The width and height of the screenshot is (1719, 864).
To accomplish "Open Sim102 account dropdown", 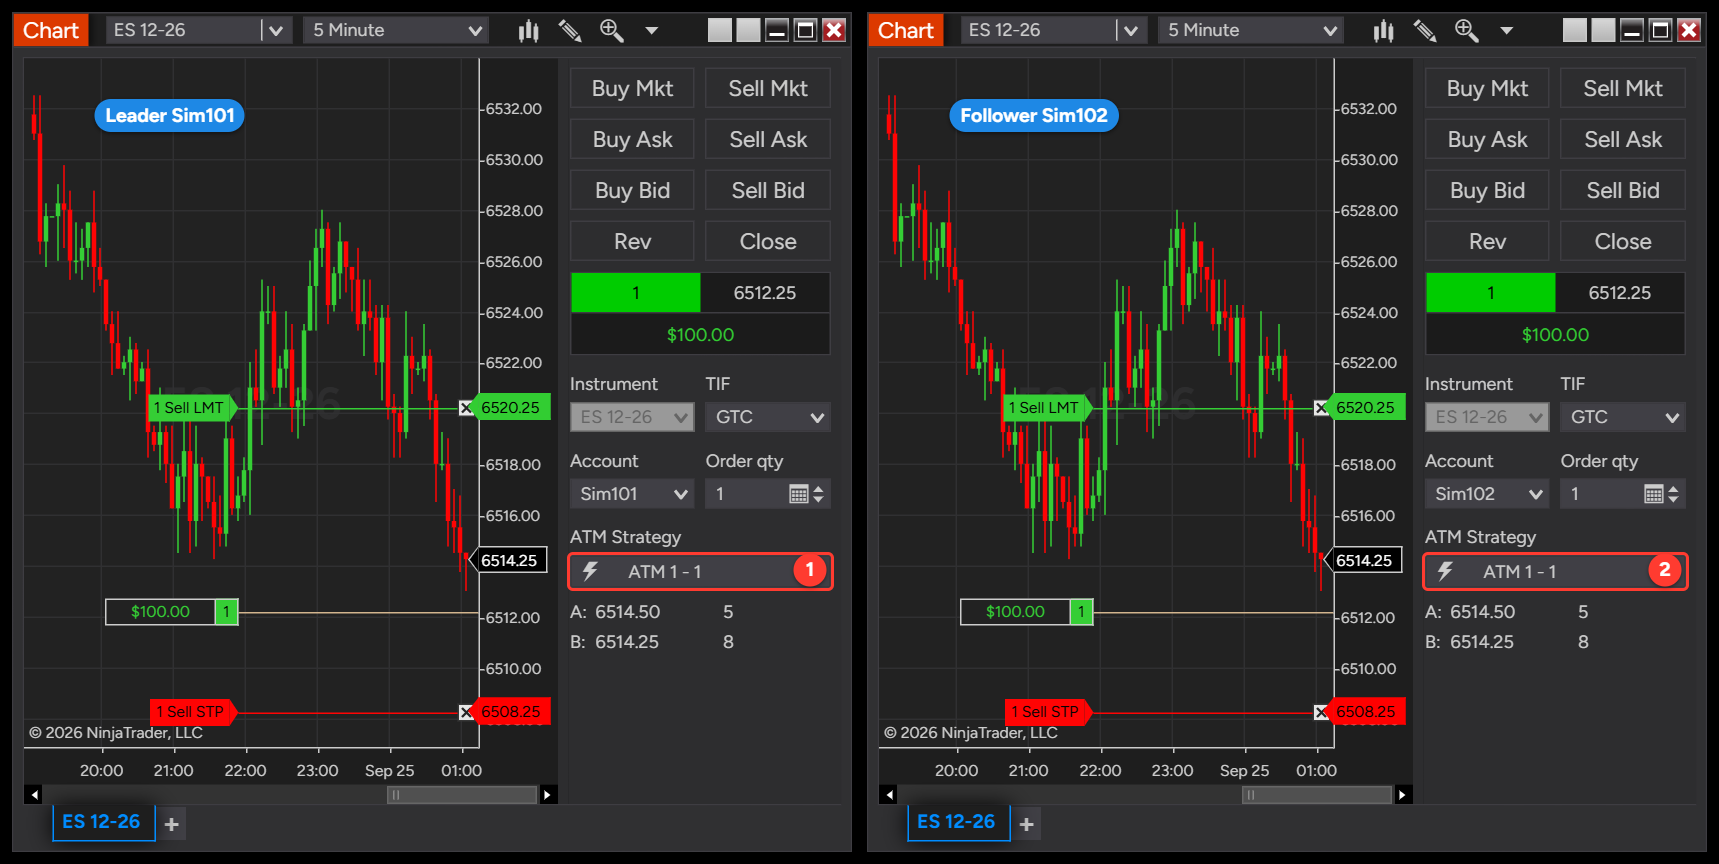I will (1487, 494).
